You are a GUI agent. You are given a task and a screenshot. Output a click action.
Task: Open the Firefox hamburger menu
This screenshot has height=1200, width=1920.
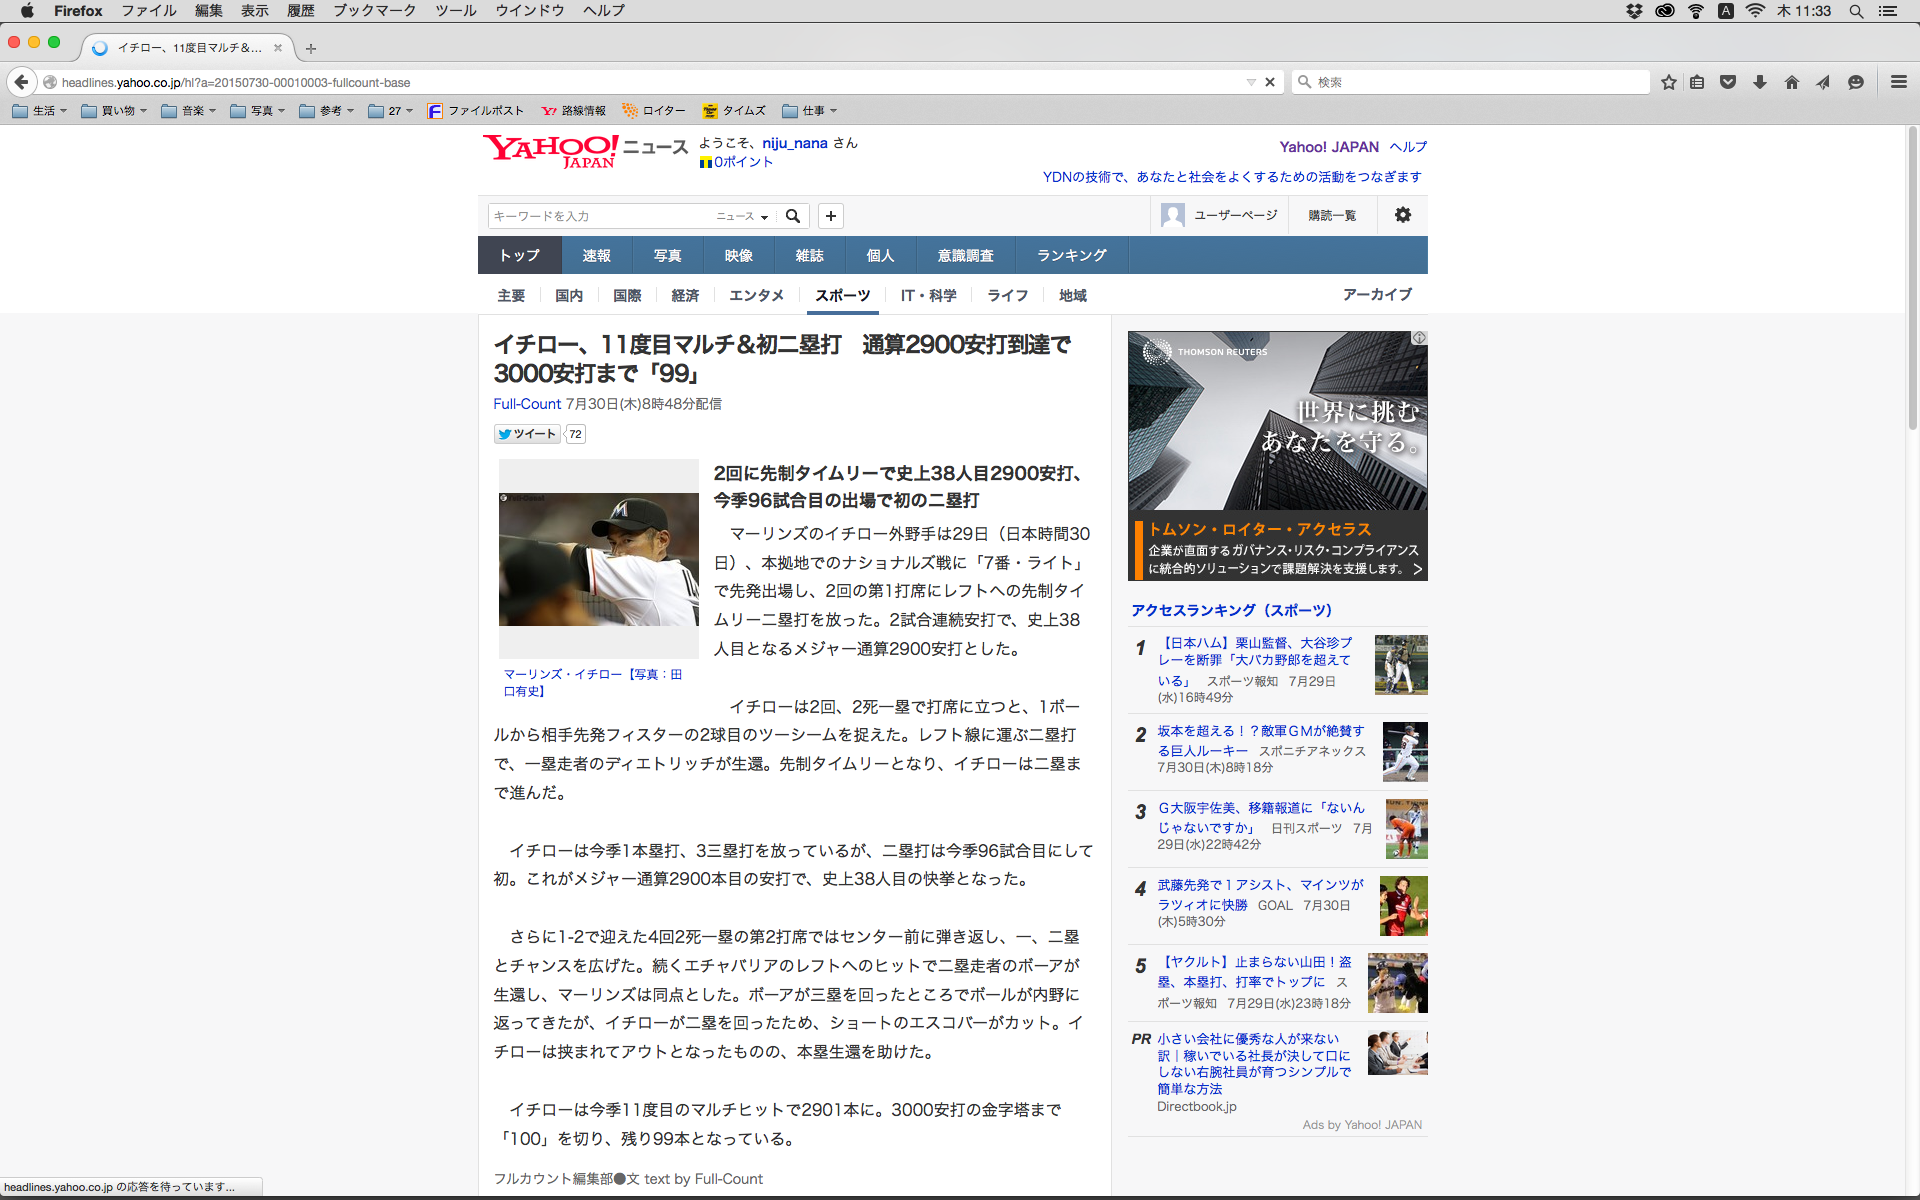(1898, 82)
